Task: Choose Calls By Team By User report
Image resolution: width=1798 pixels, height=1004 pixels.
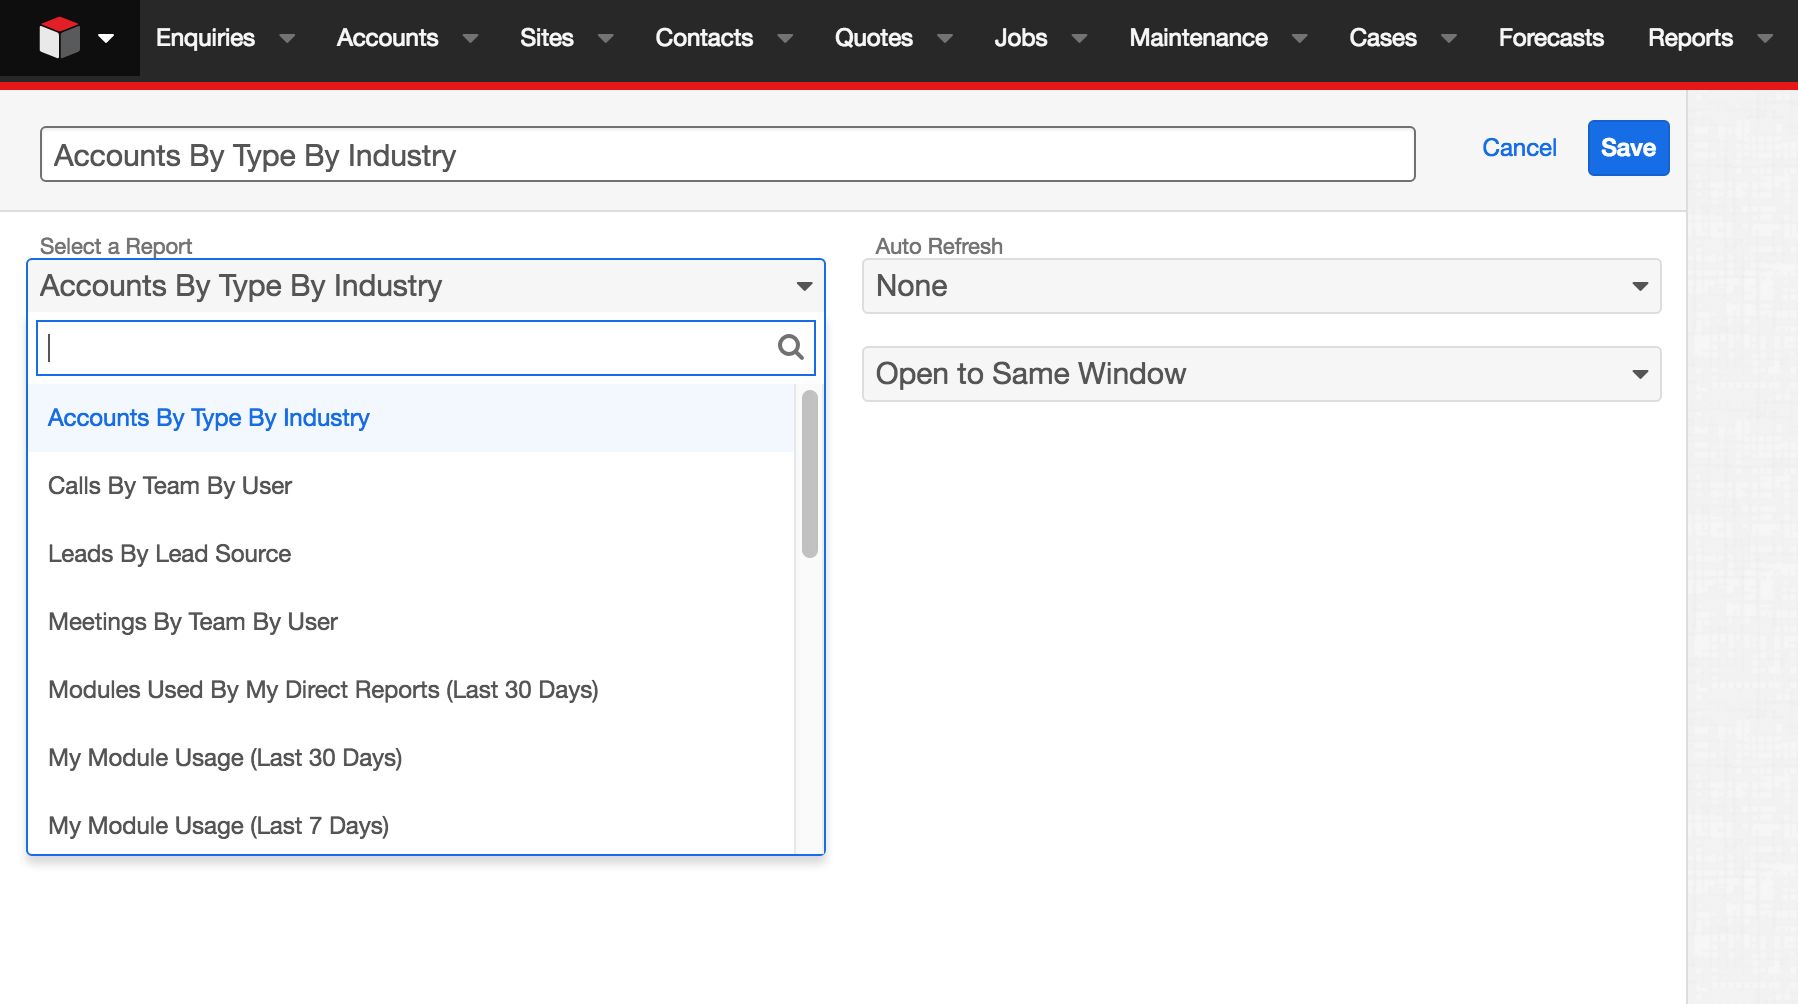Action: point(411,486)
